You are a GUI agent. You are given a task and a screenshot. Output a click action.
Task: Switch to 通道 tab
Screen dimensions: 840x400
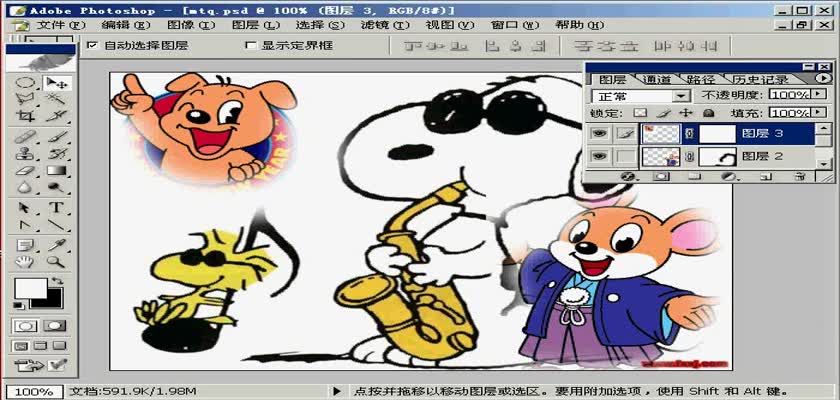(656, 80)
